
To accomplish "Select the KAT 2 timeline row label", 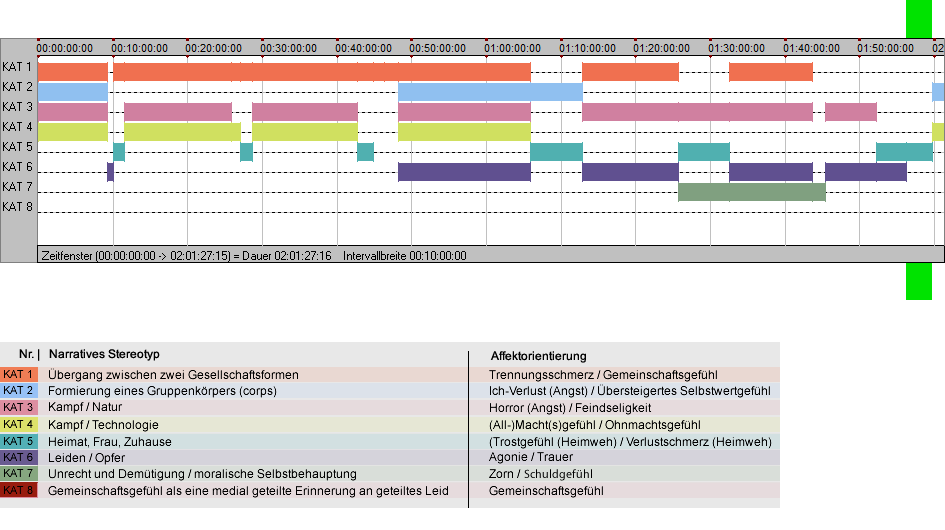I will 17,87.
